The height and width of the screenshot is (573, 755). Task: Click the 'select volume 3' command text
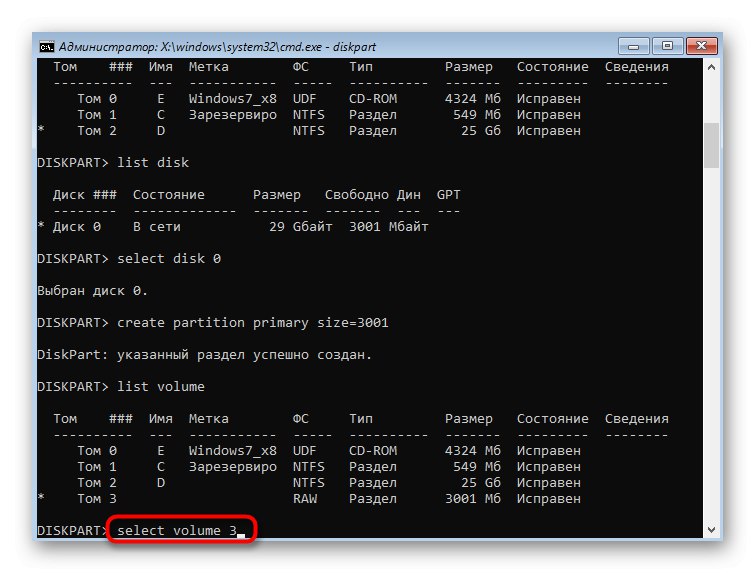tap(177, 531)
